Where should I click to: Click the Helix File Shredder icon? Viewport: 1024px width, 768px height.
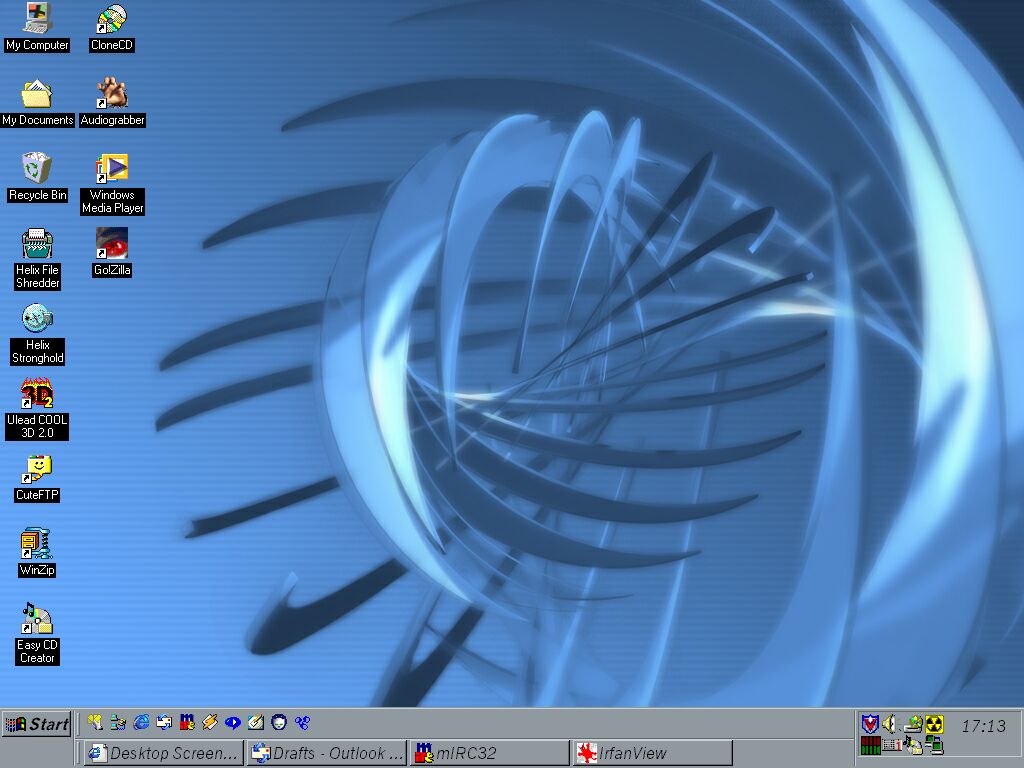point(37,244)
